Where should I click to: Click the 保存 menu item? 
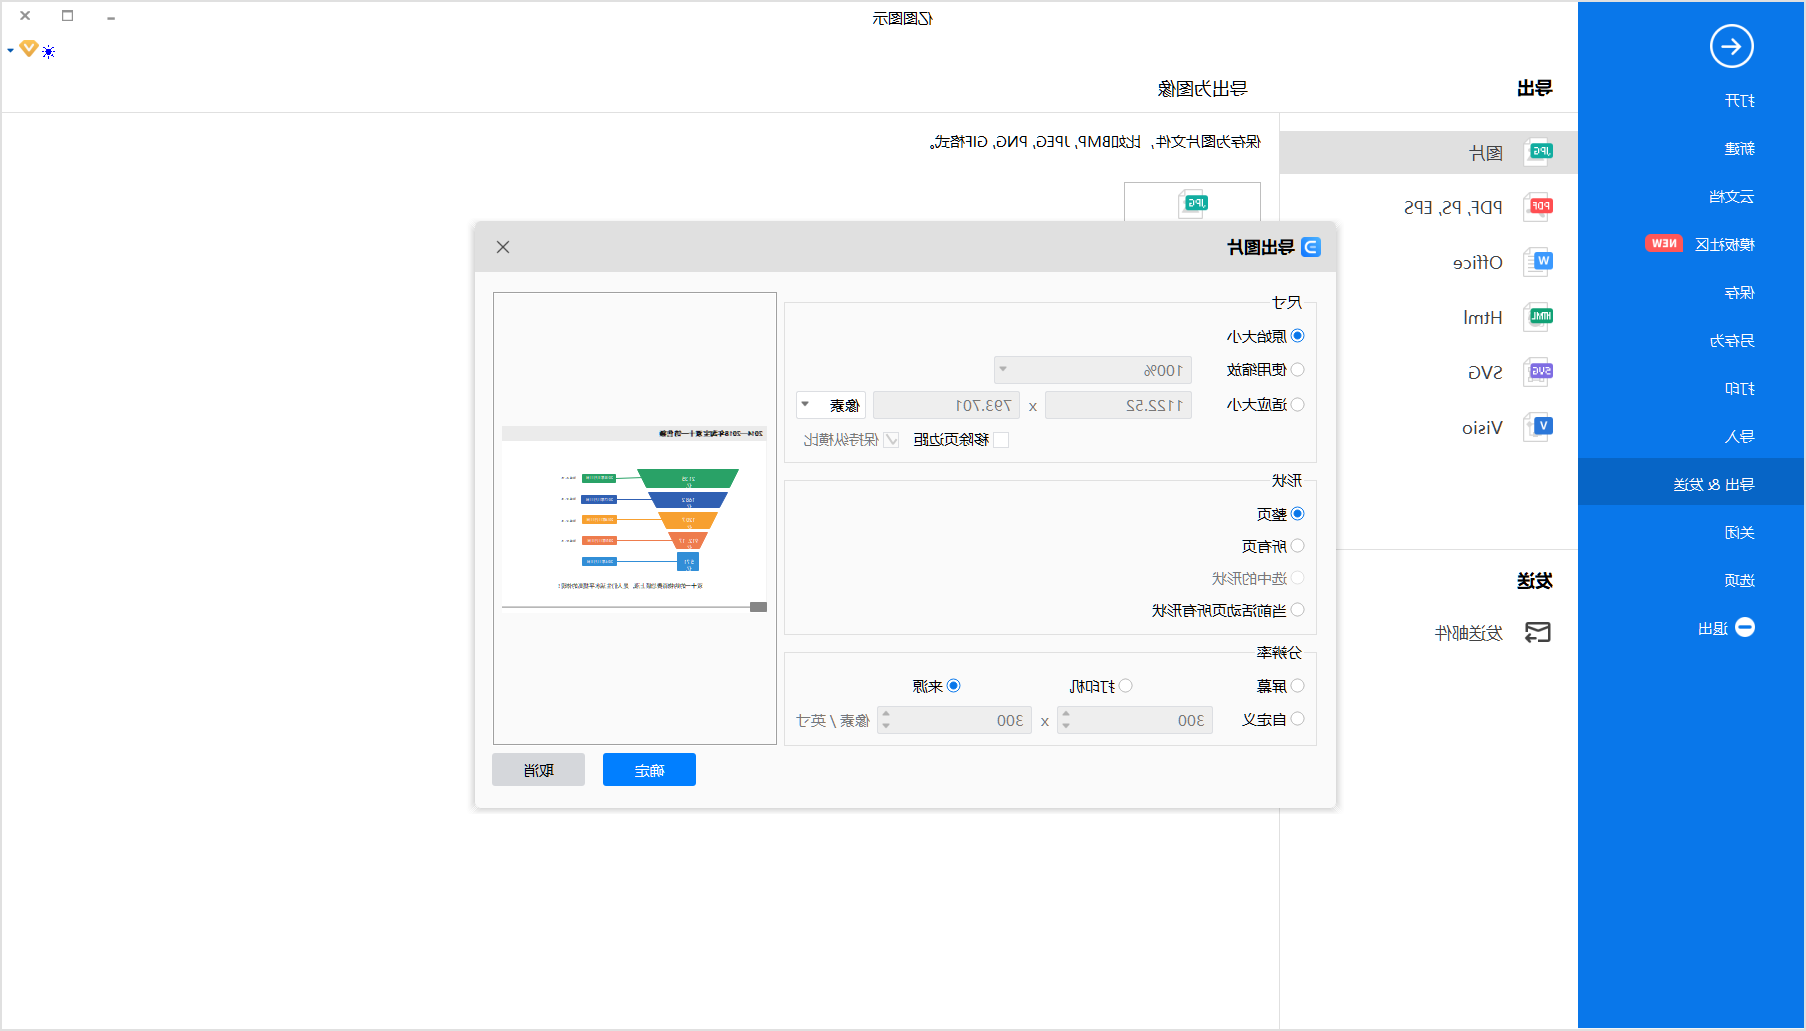tap(1739, 292)
